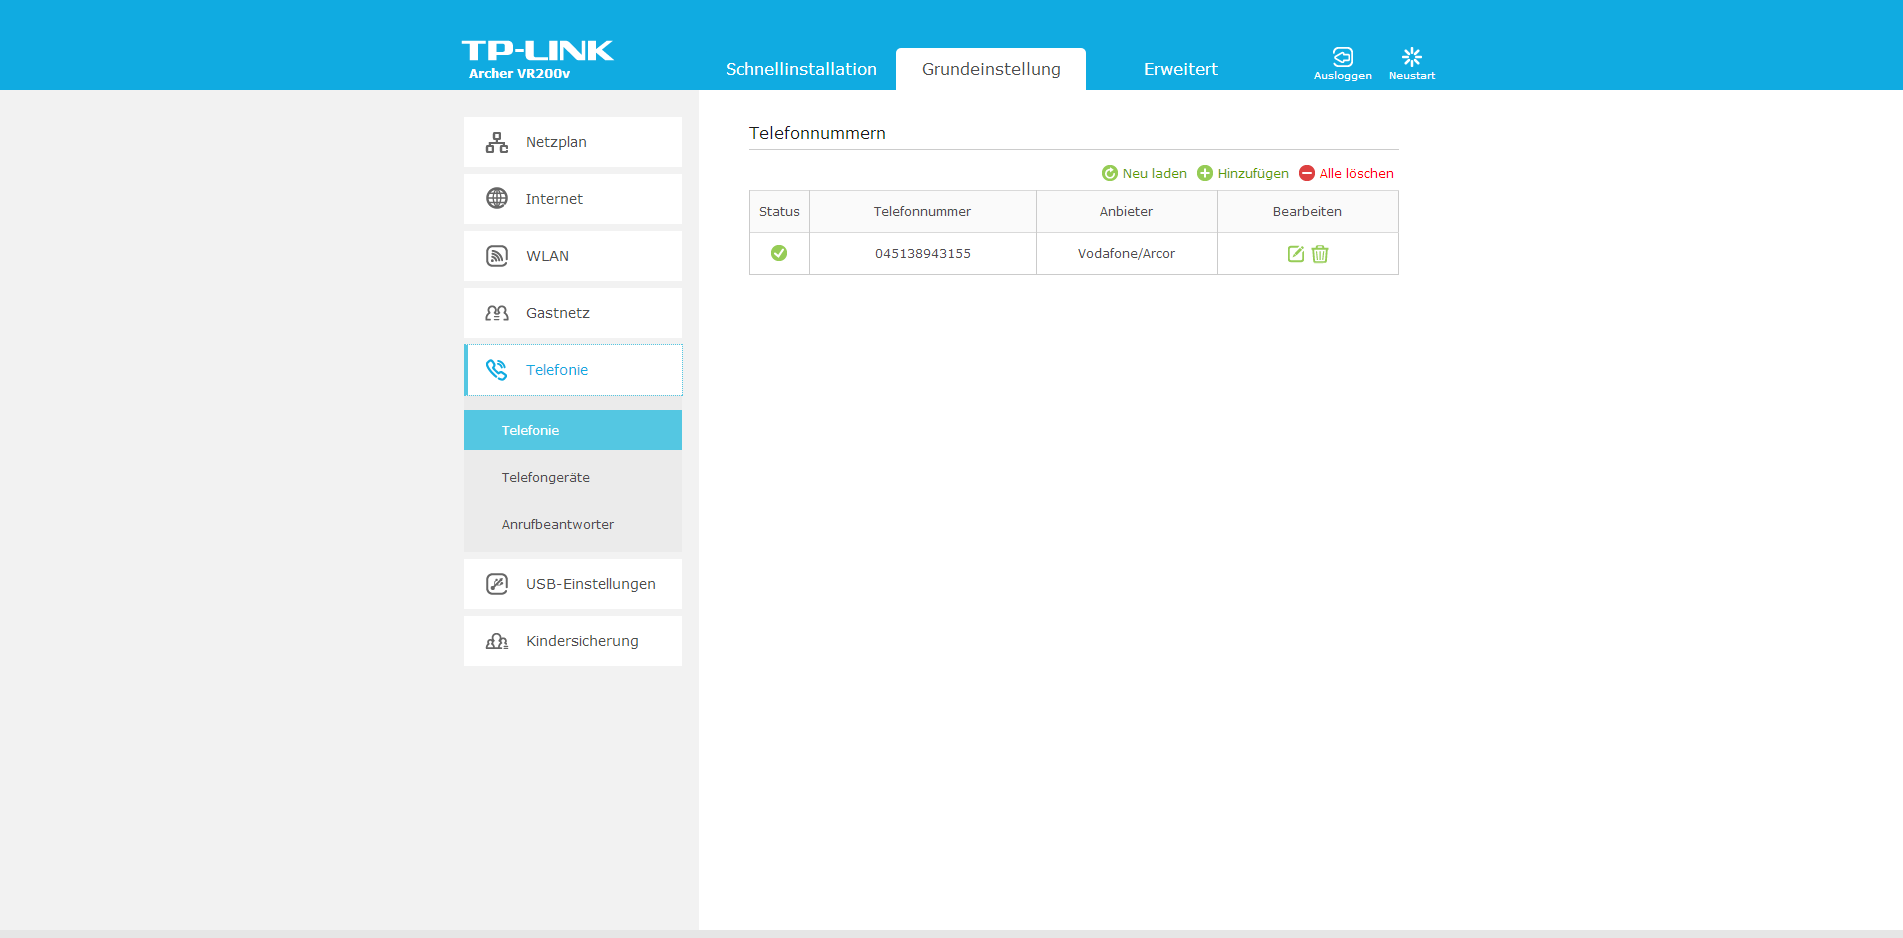1903x938 pixels.
Task: Click the Ausloggen logout icon
Action: coord(1342,58)
